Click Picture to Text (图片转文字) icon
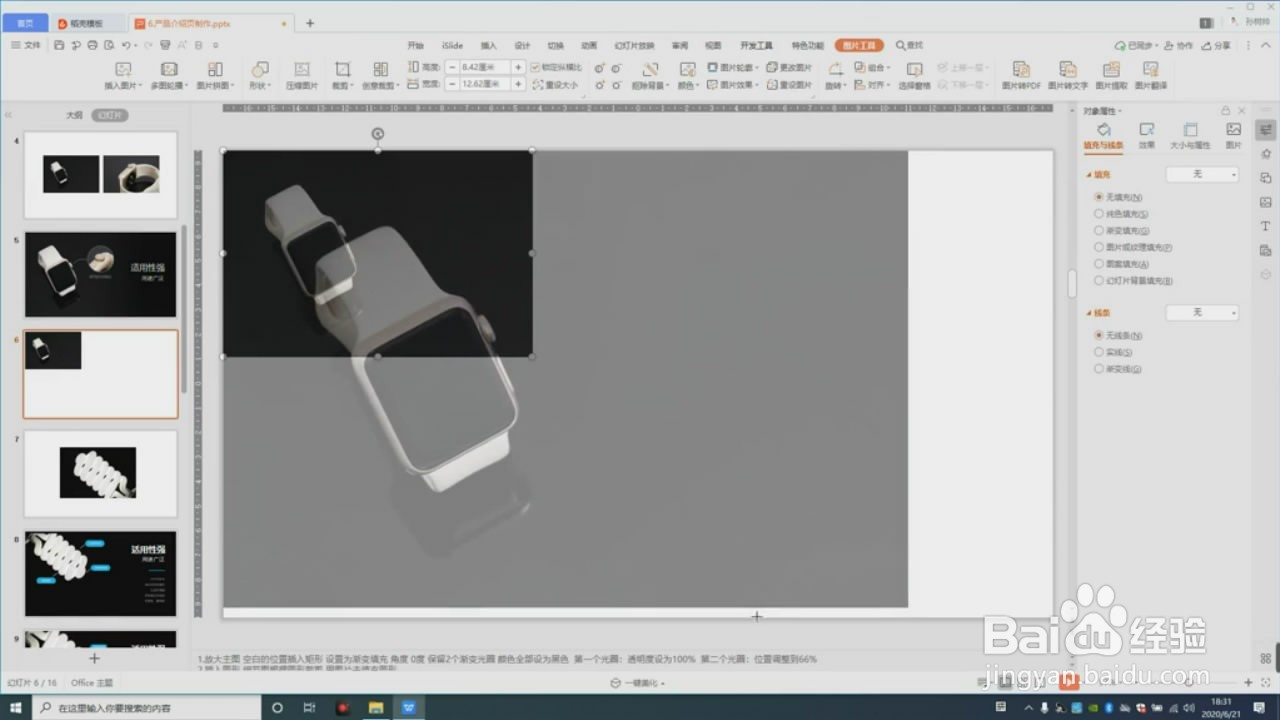The width and height of the screenshot is (1280, 720). (1068, 69)
